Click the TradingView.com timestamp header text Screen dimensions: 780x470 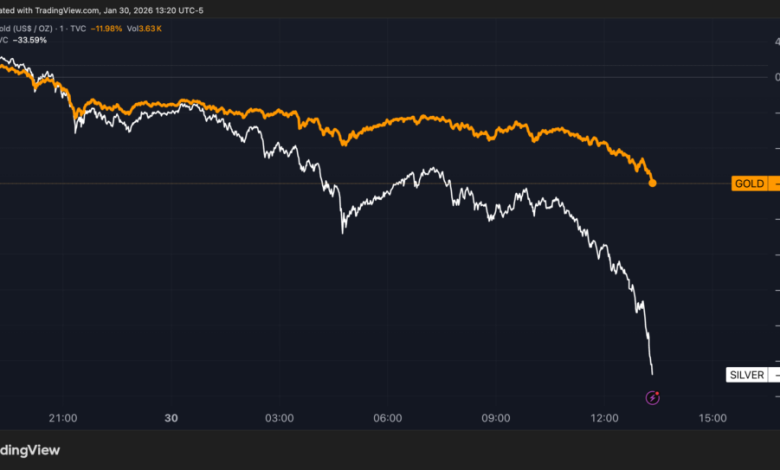101,10
